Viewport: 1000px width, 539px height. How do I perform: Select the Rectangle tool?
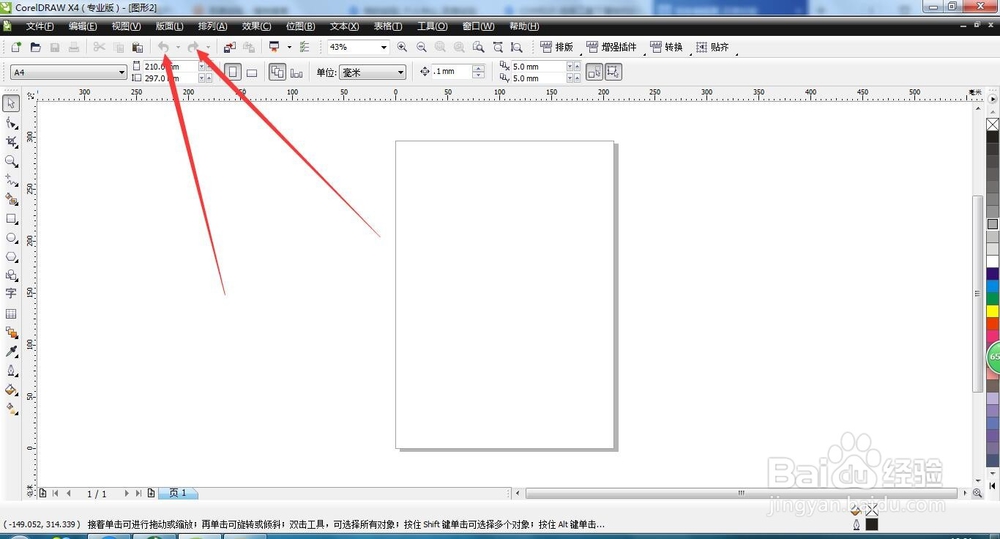[11, 219]
